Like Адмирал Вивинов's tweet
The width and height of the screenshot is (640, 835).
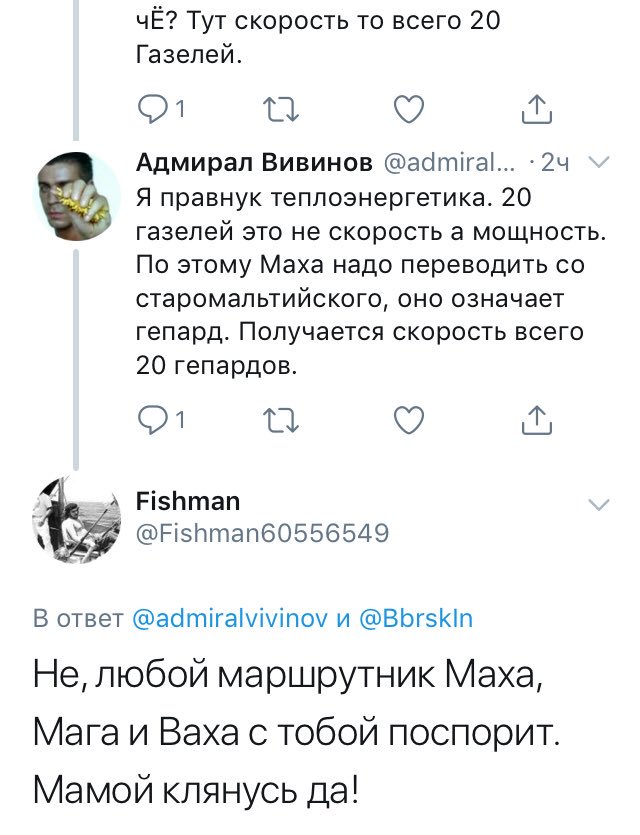[x=405, y=421]
